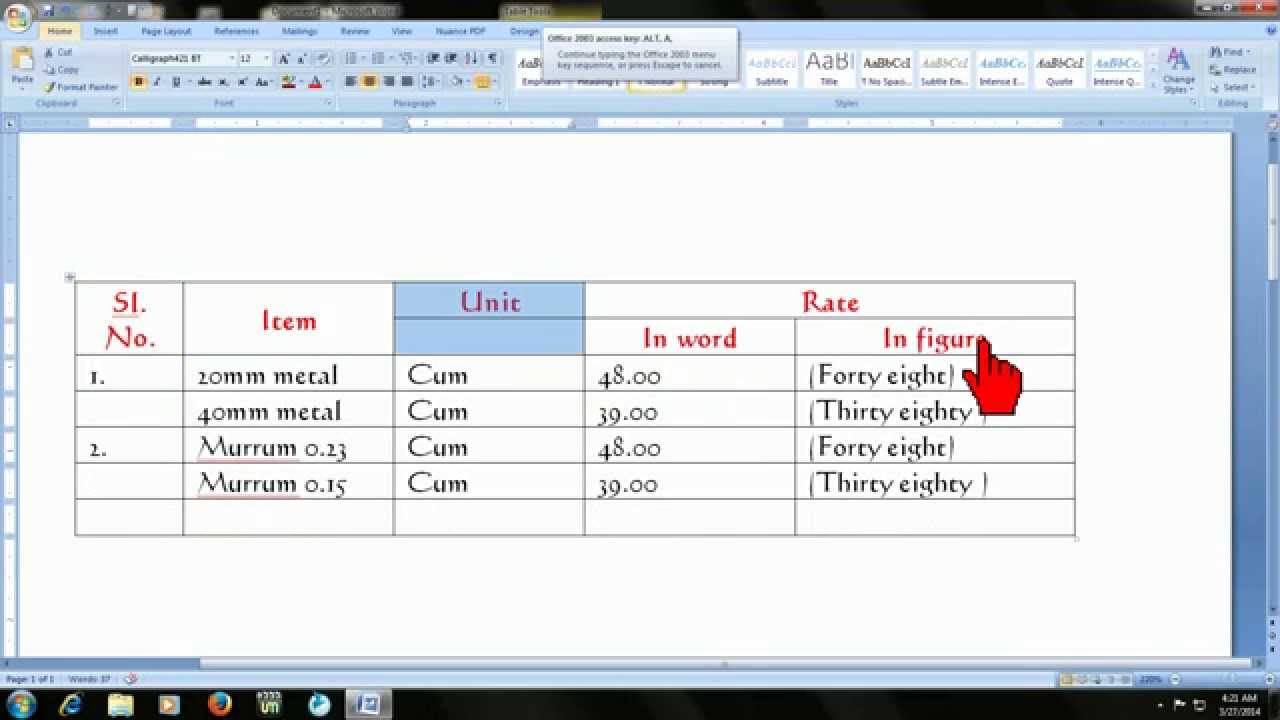Viewport: 1280px width, 720px height.
Task: Clear formatting with the eraser icon
Action: 323,59
